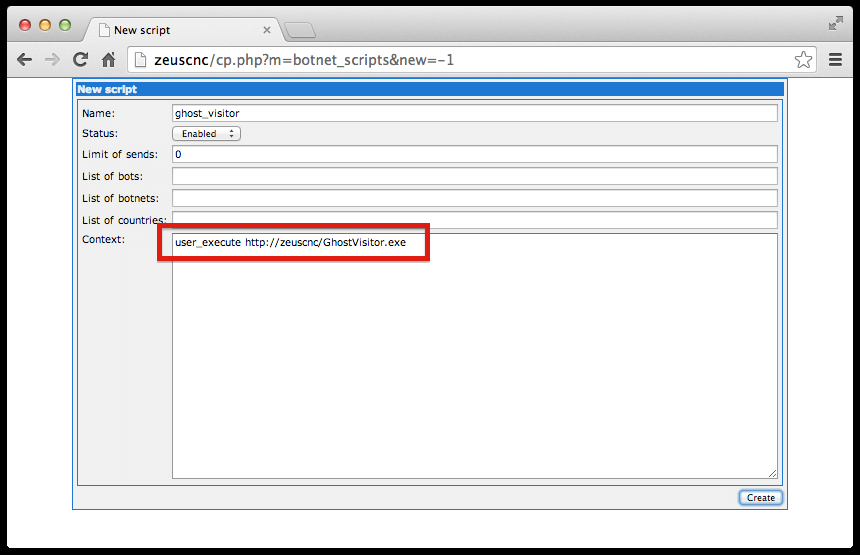This screenshot has height=555, width=860.
Task: Click the address bar URL
Action: [304, 60]
